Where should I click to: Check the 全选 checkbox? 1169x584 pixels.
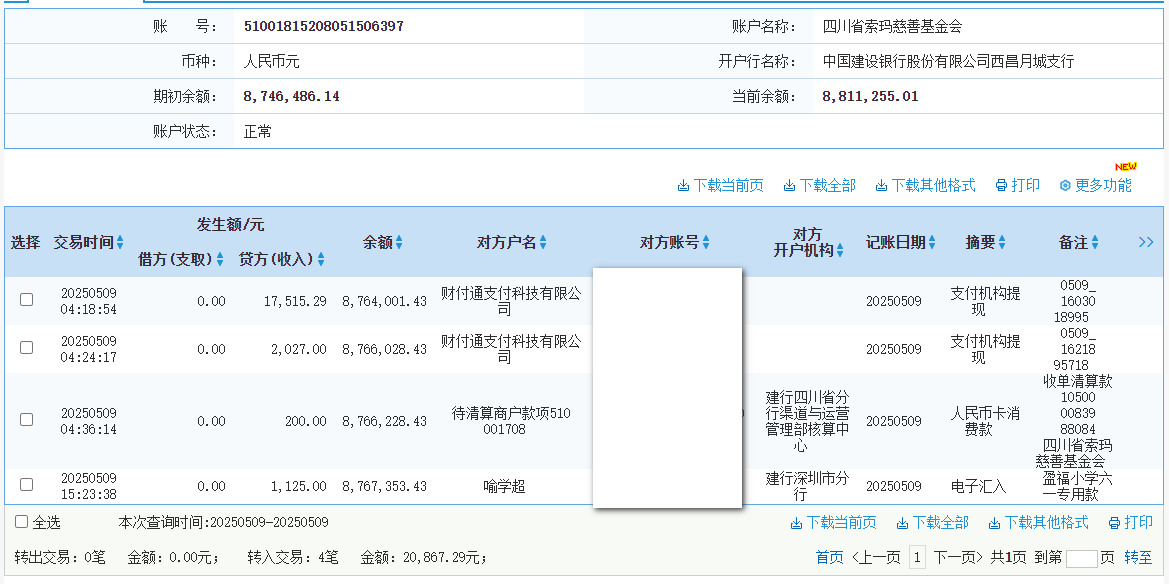pos(22,521)
